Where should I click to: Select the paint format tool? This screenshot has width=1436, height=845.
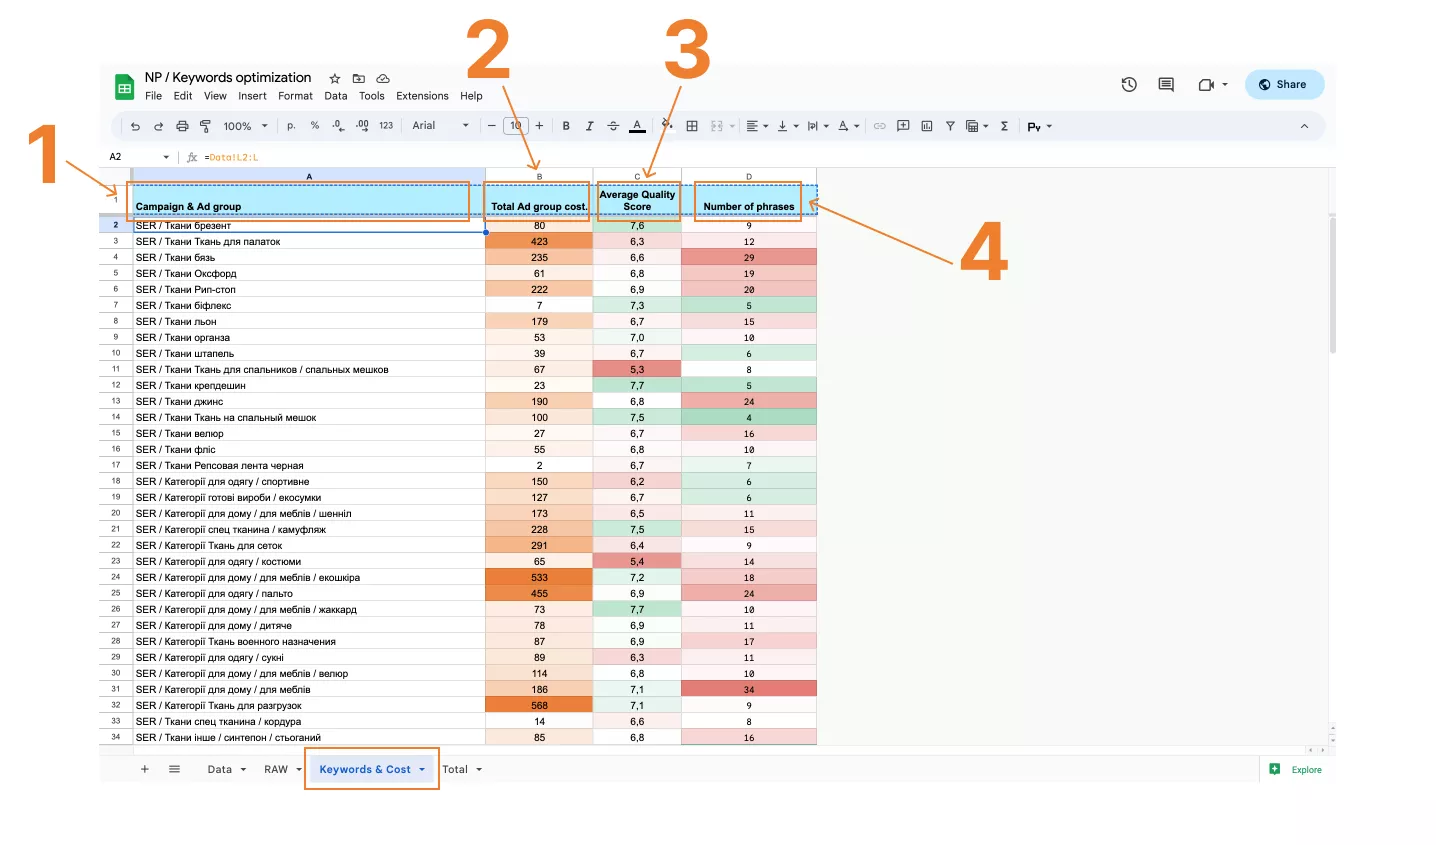pyautogui.click(x=205, y=126)
